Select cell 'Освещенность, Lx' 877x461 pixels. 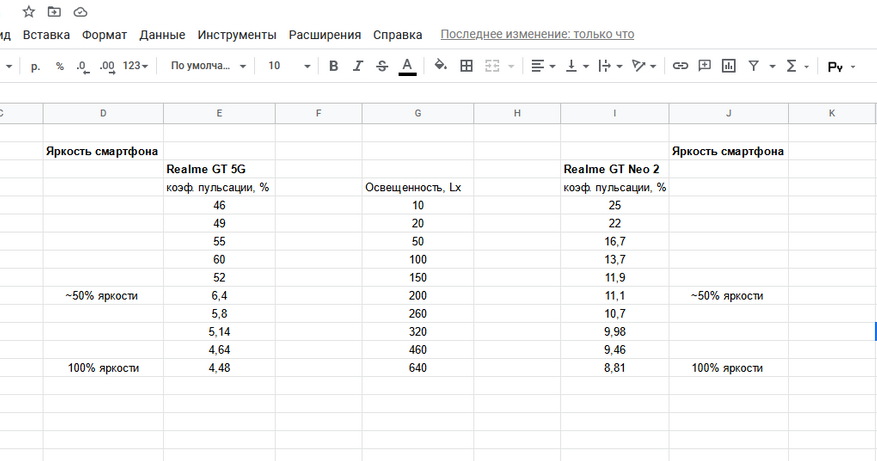[418, 187]
